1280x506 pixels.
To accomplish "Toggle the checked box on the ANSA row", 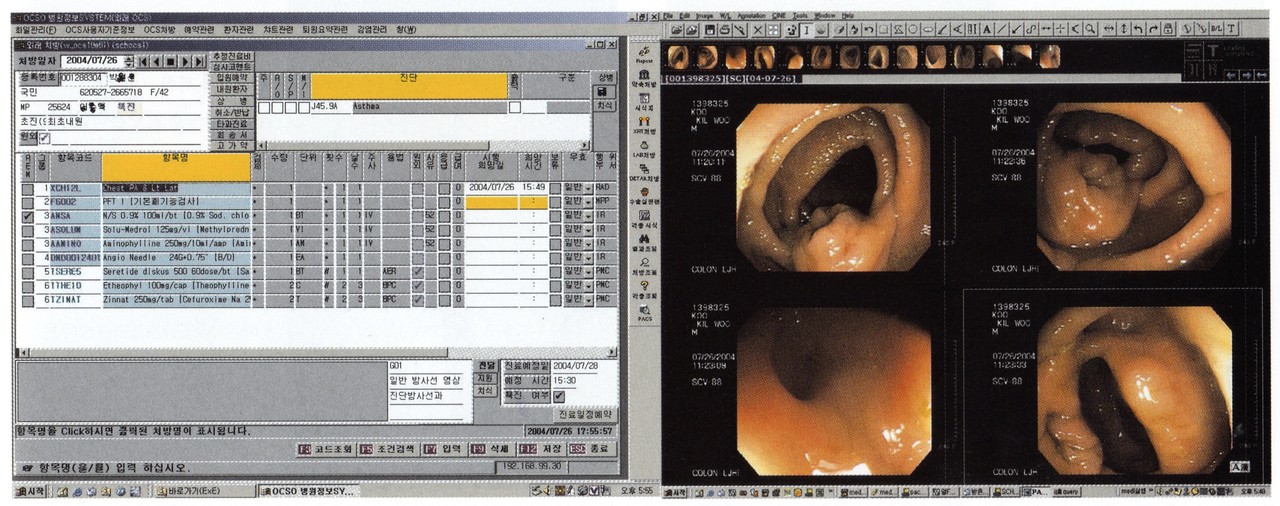I will pos(27,216).
